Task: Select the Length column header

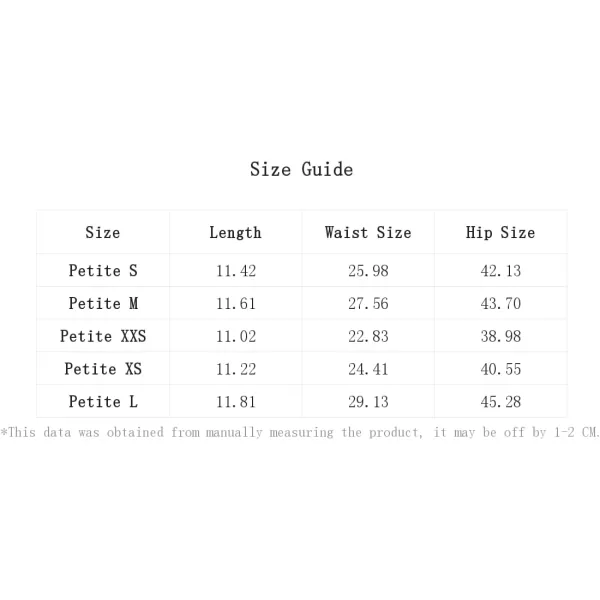Action: 235,233
